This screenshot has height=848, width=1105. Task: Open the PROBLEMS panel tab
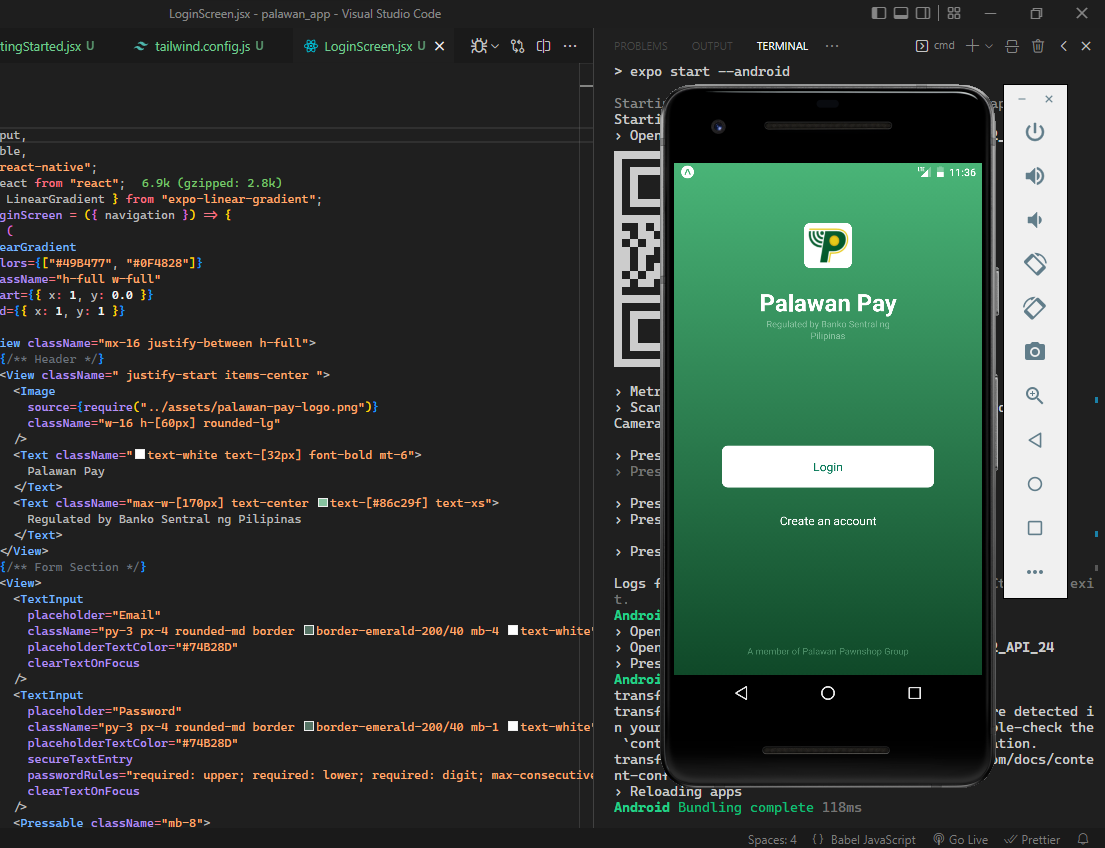(641, 46)
